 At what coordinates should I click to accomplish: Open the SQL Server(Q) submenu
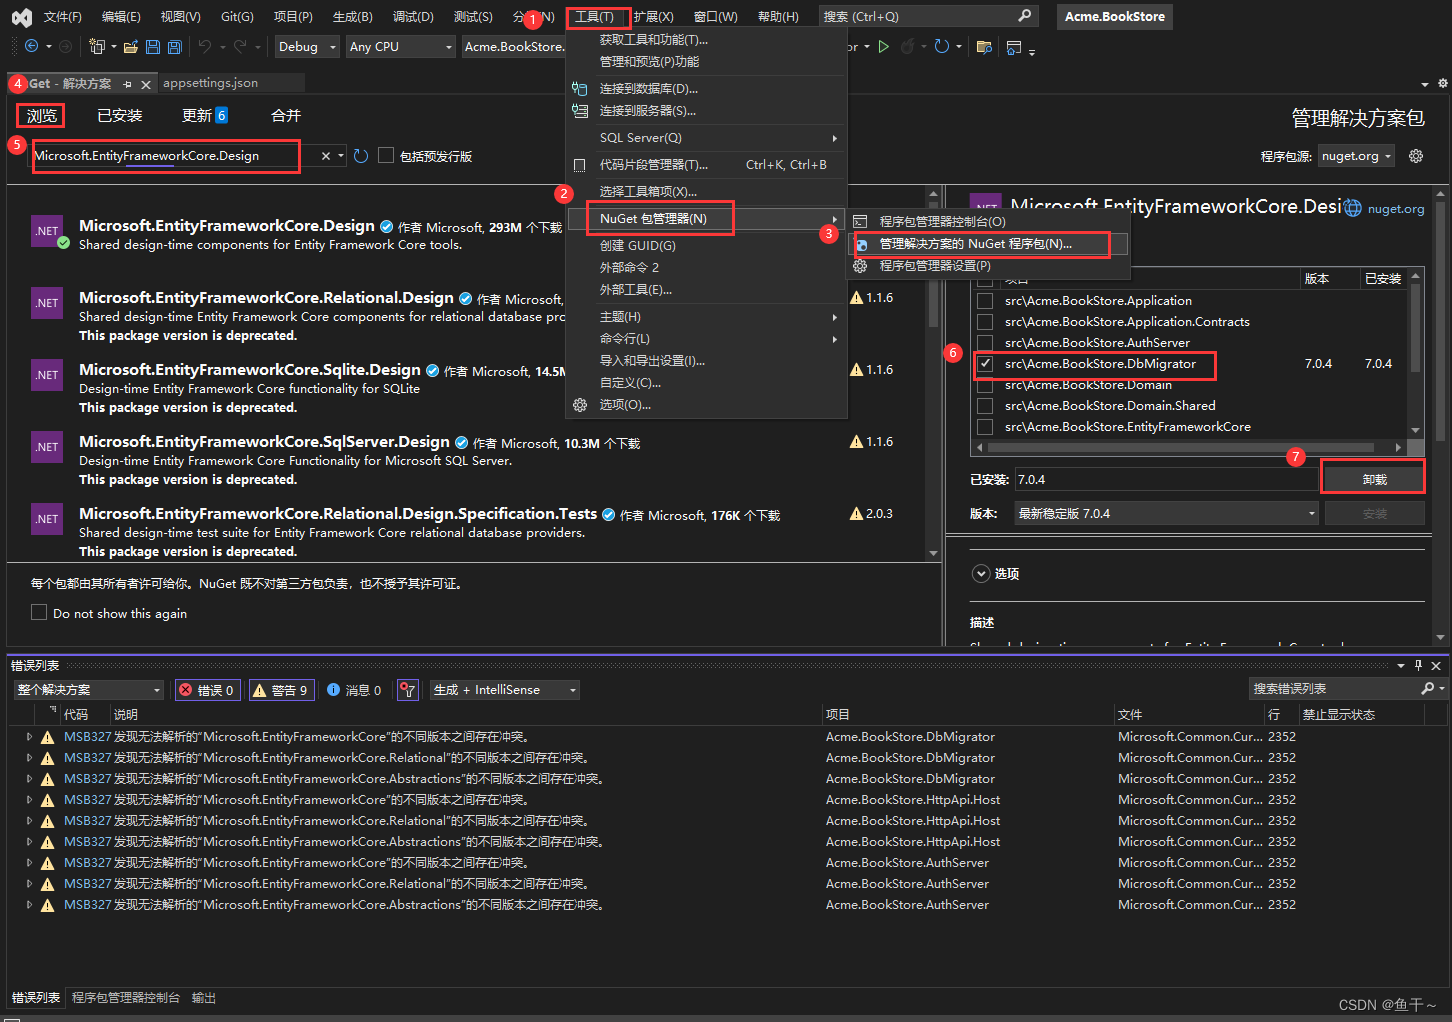[x=707, y=138]
